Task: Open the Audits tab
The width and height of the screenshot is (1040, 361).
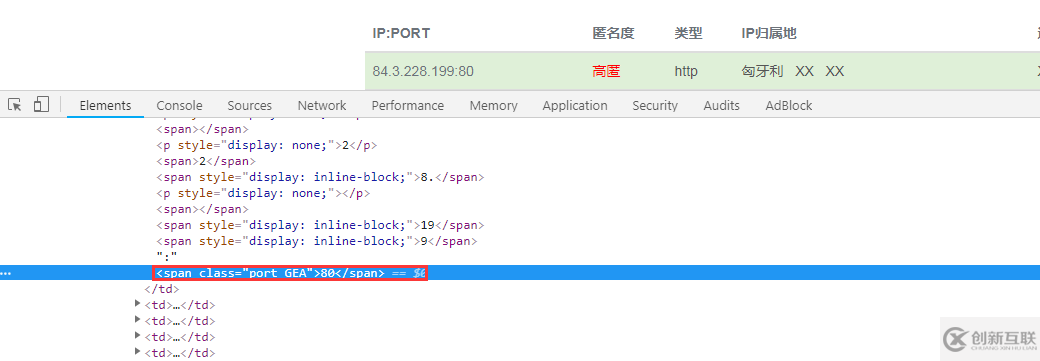Action: tap(722, 106)
